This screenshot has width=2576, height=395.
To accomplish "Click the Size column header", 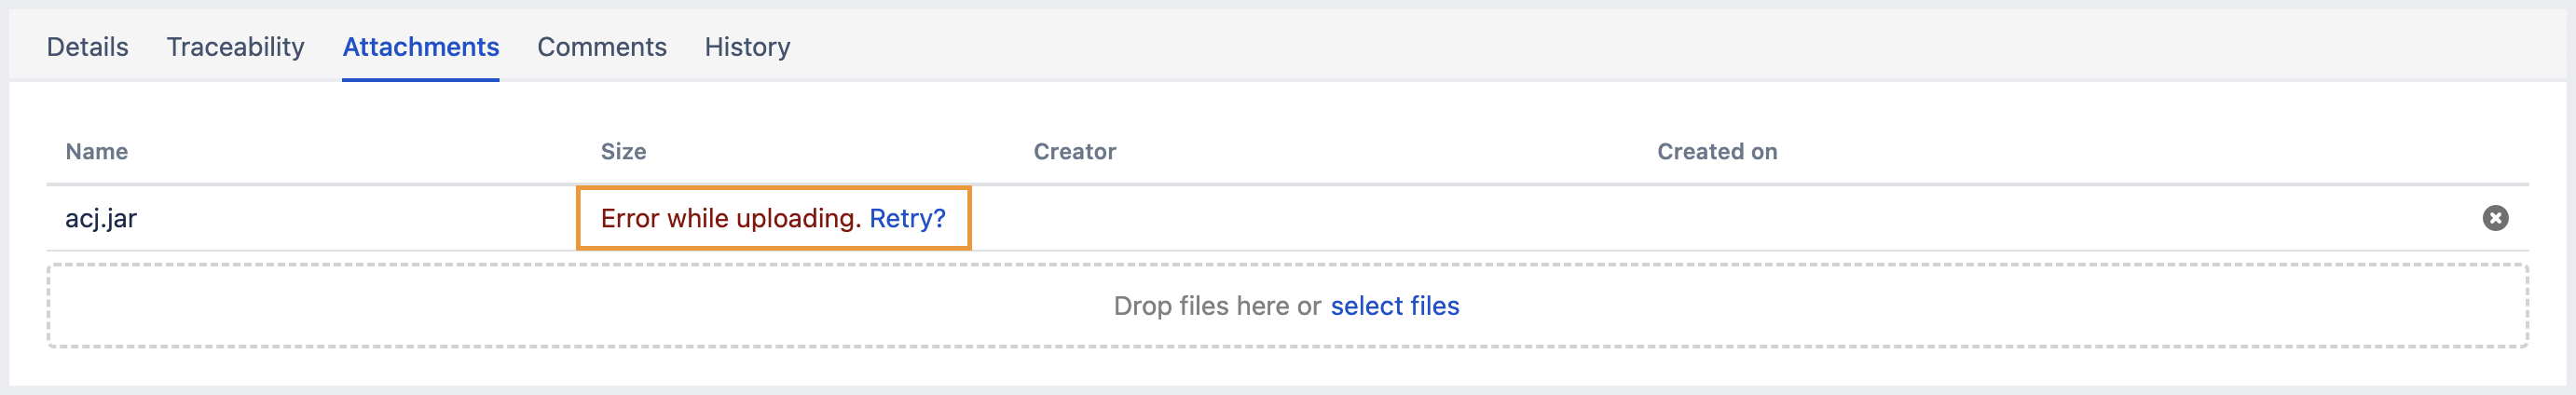I will point(623,152).
